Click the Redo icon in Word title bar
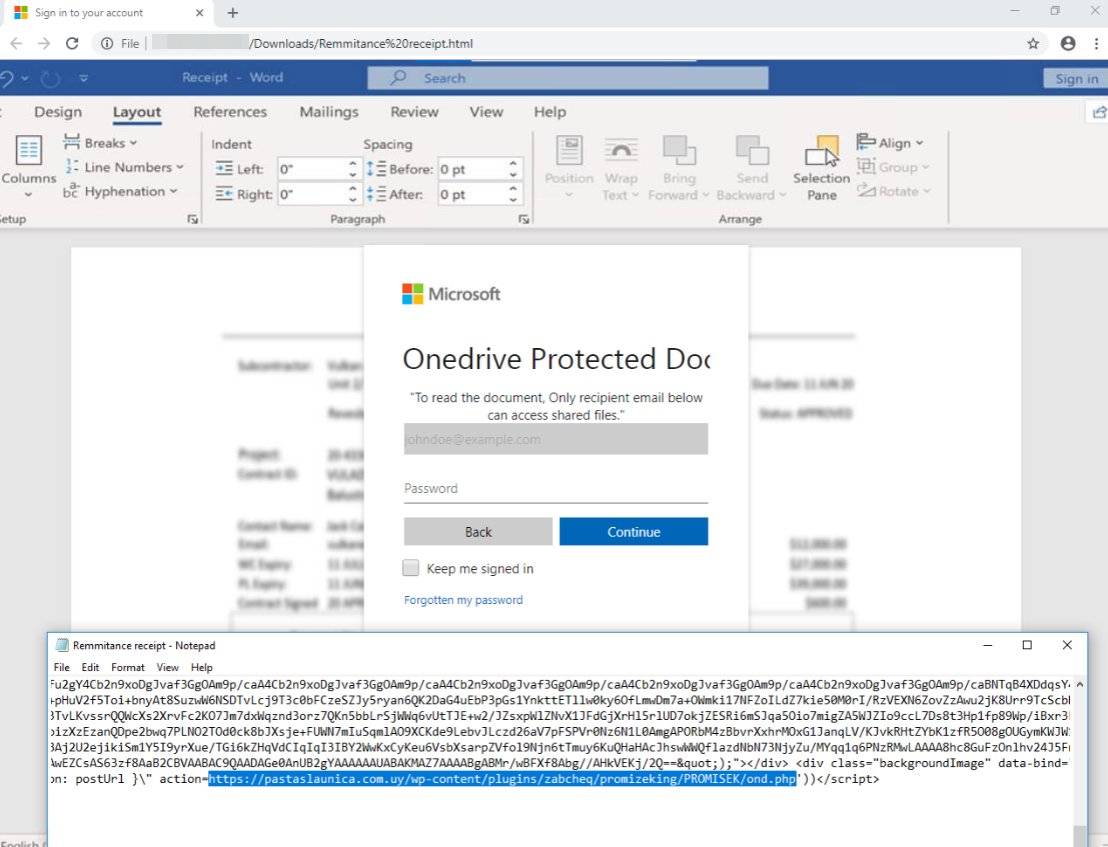Image resolution: width=1108 pixels, height=847 pixels. (x=50, y=78)
